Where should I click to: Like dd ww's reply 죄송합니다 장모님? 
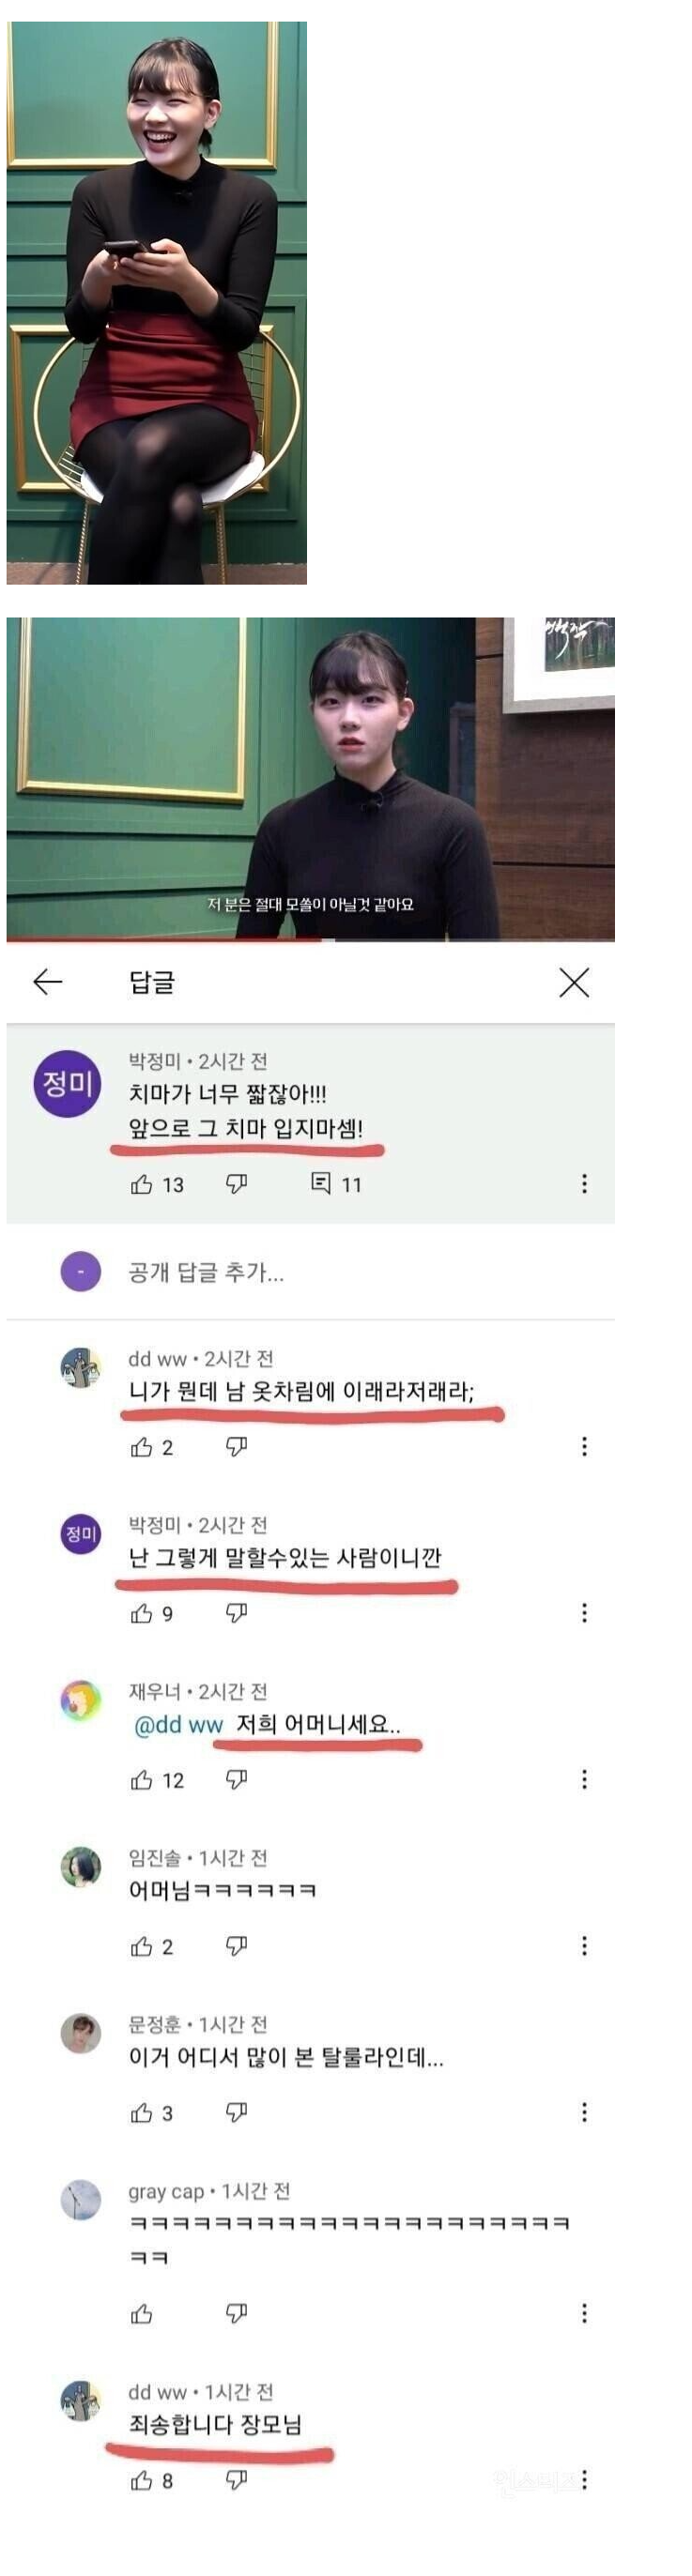tap(142, 2480)
